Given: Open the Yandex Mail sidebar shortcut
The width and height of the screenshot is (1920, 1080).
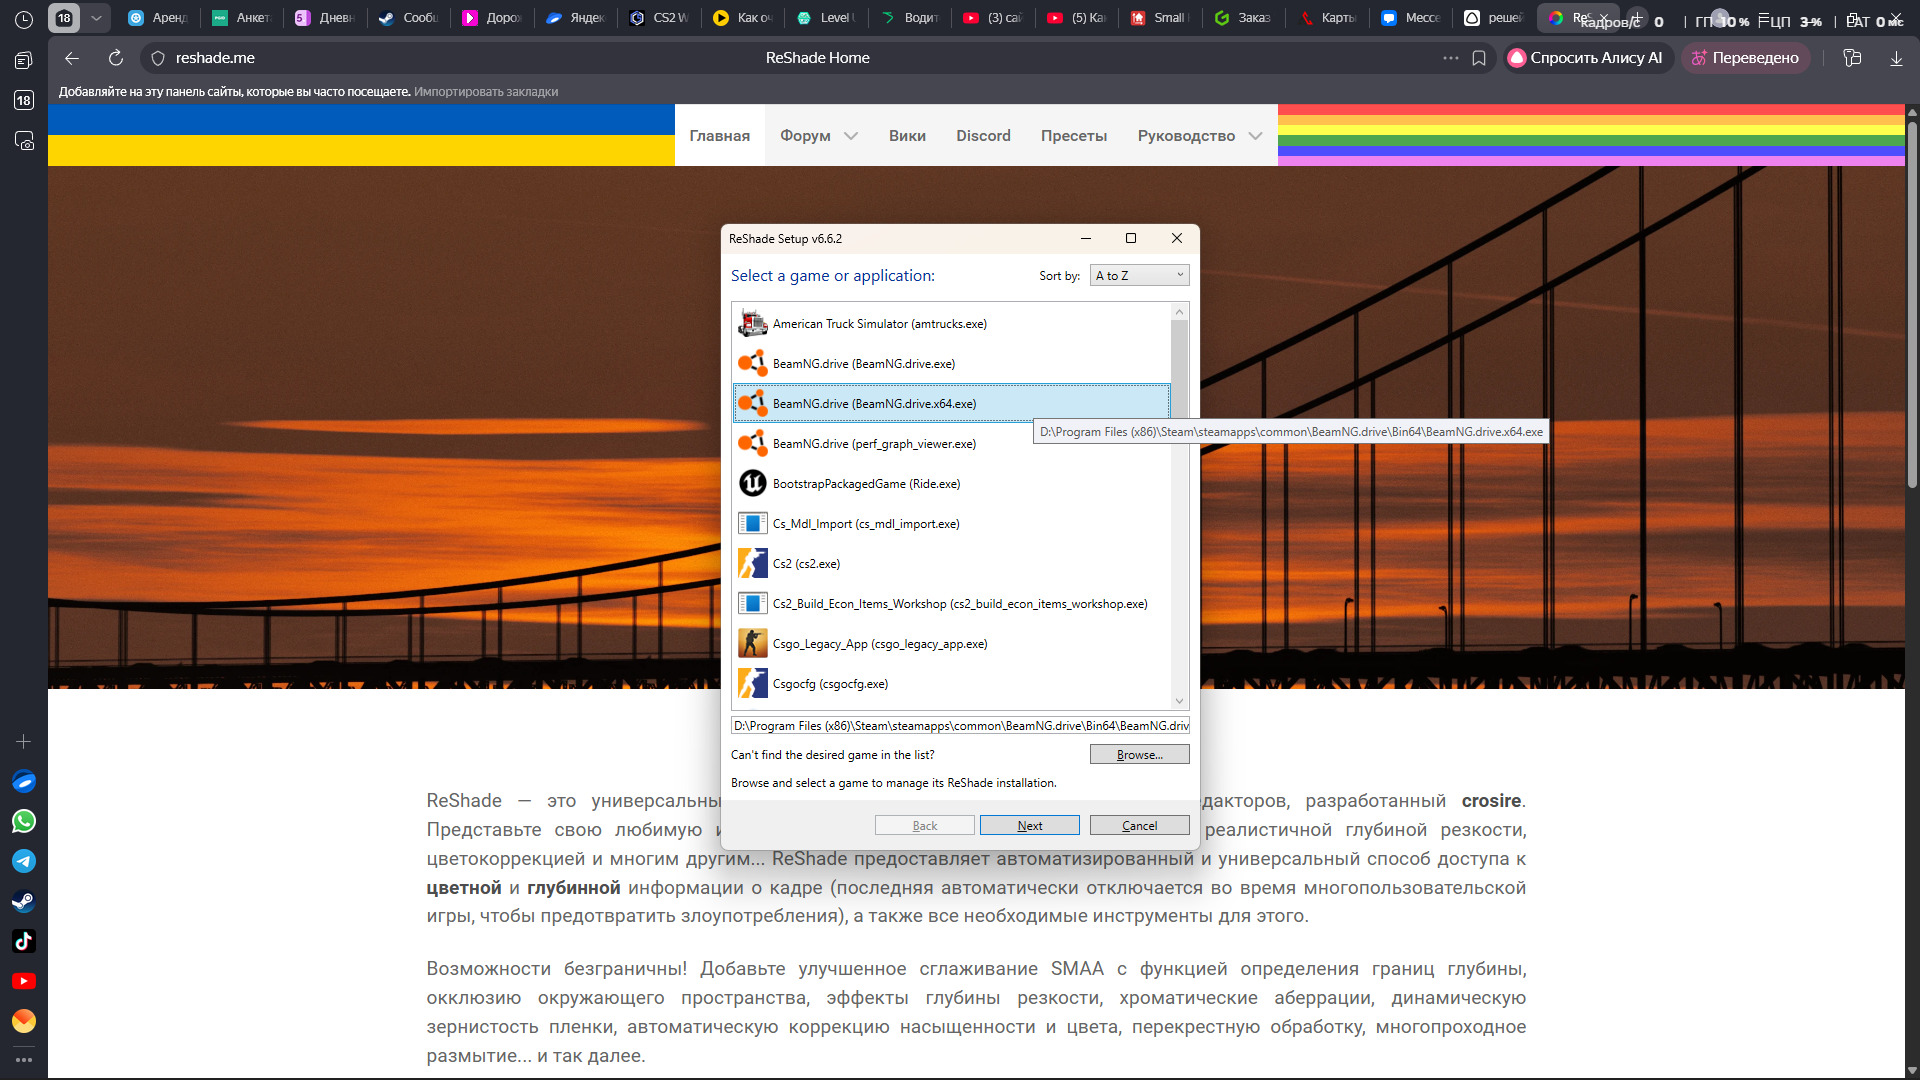Looking at the screenshot, I should click(x=24, y=1021).
